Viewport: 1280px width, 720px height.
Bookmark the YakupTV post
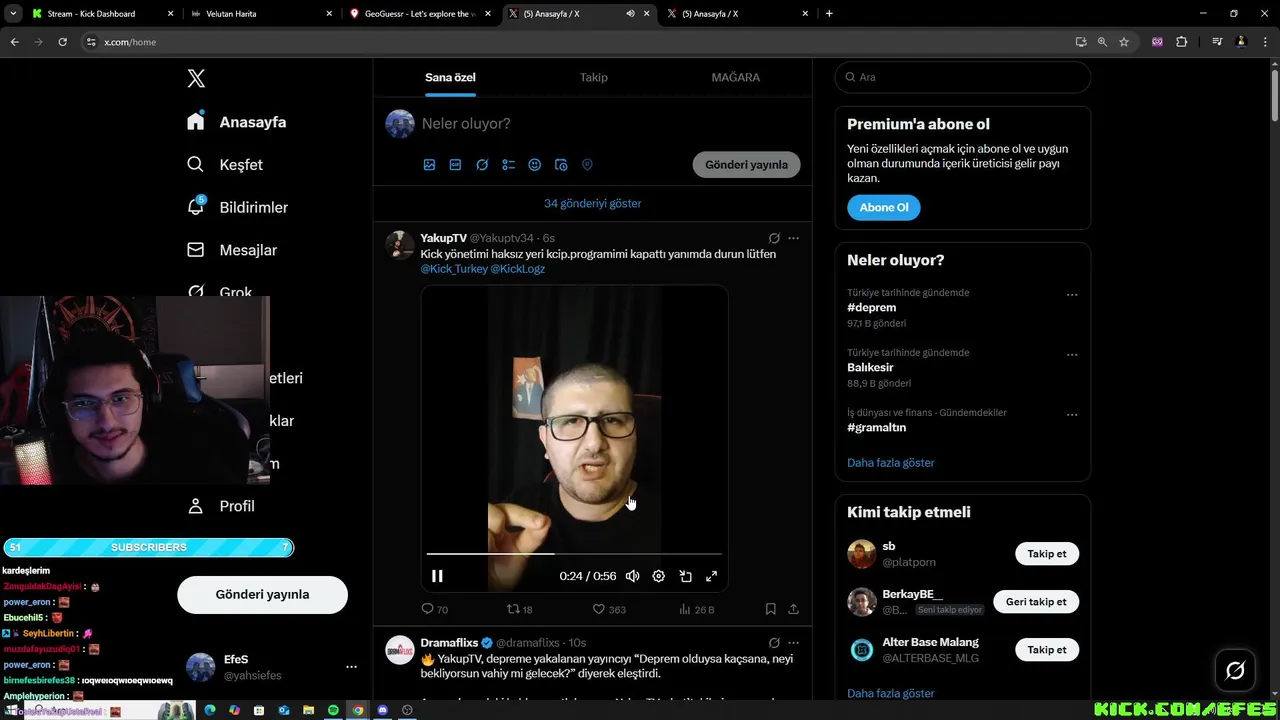coord(771,609)
